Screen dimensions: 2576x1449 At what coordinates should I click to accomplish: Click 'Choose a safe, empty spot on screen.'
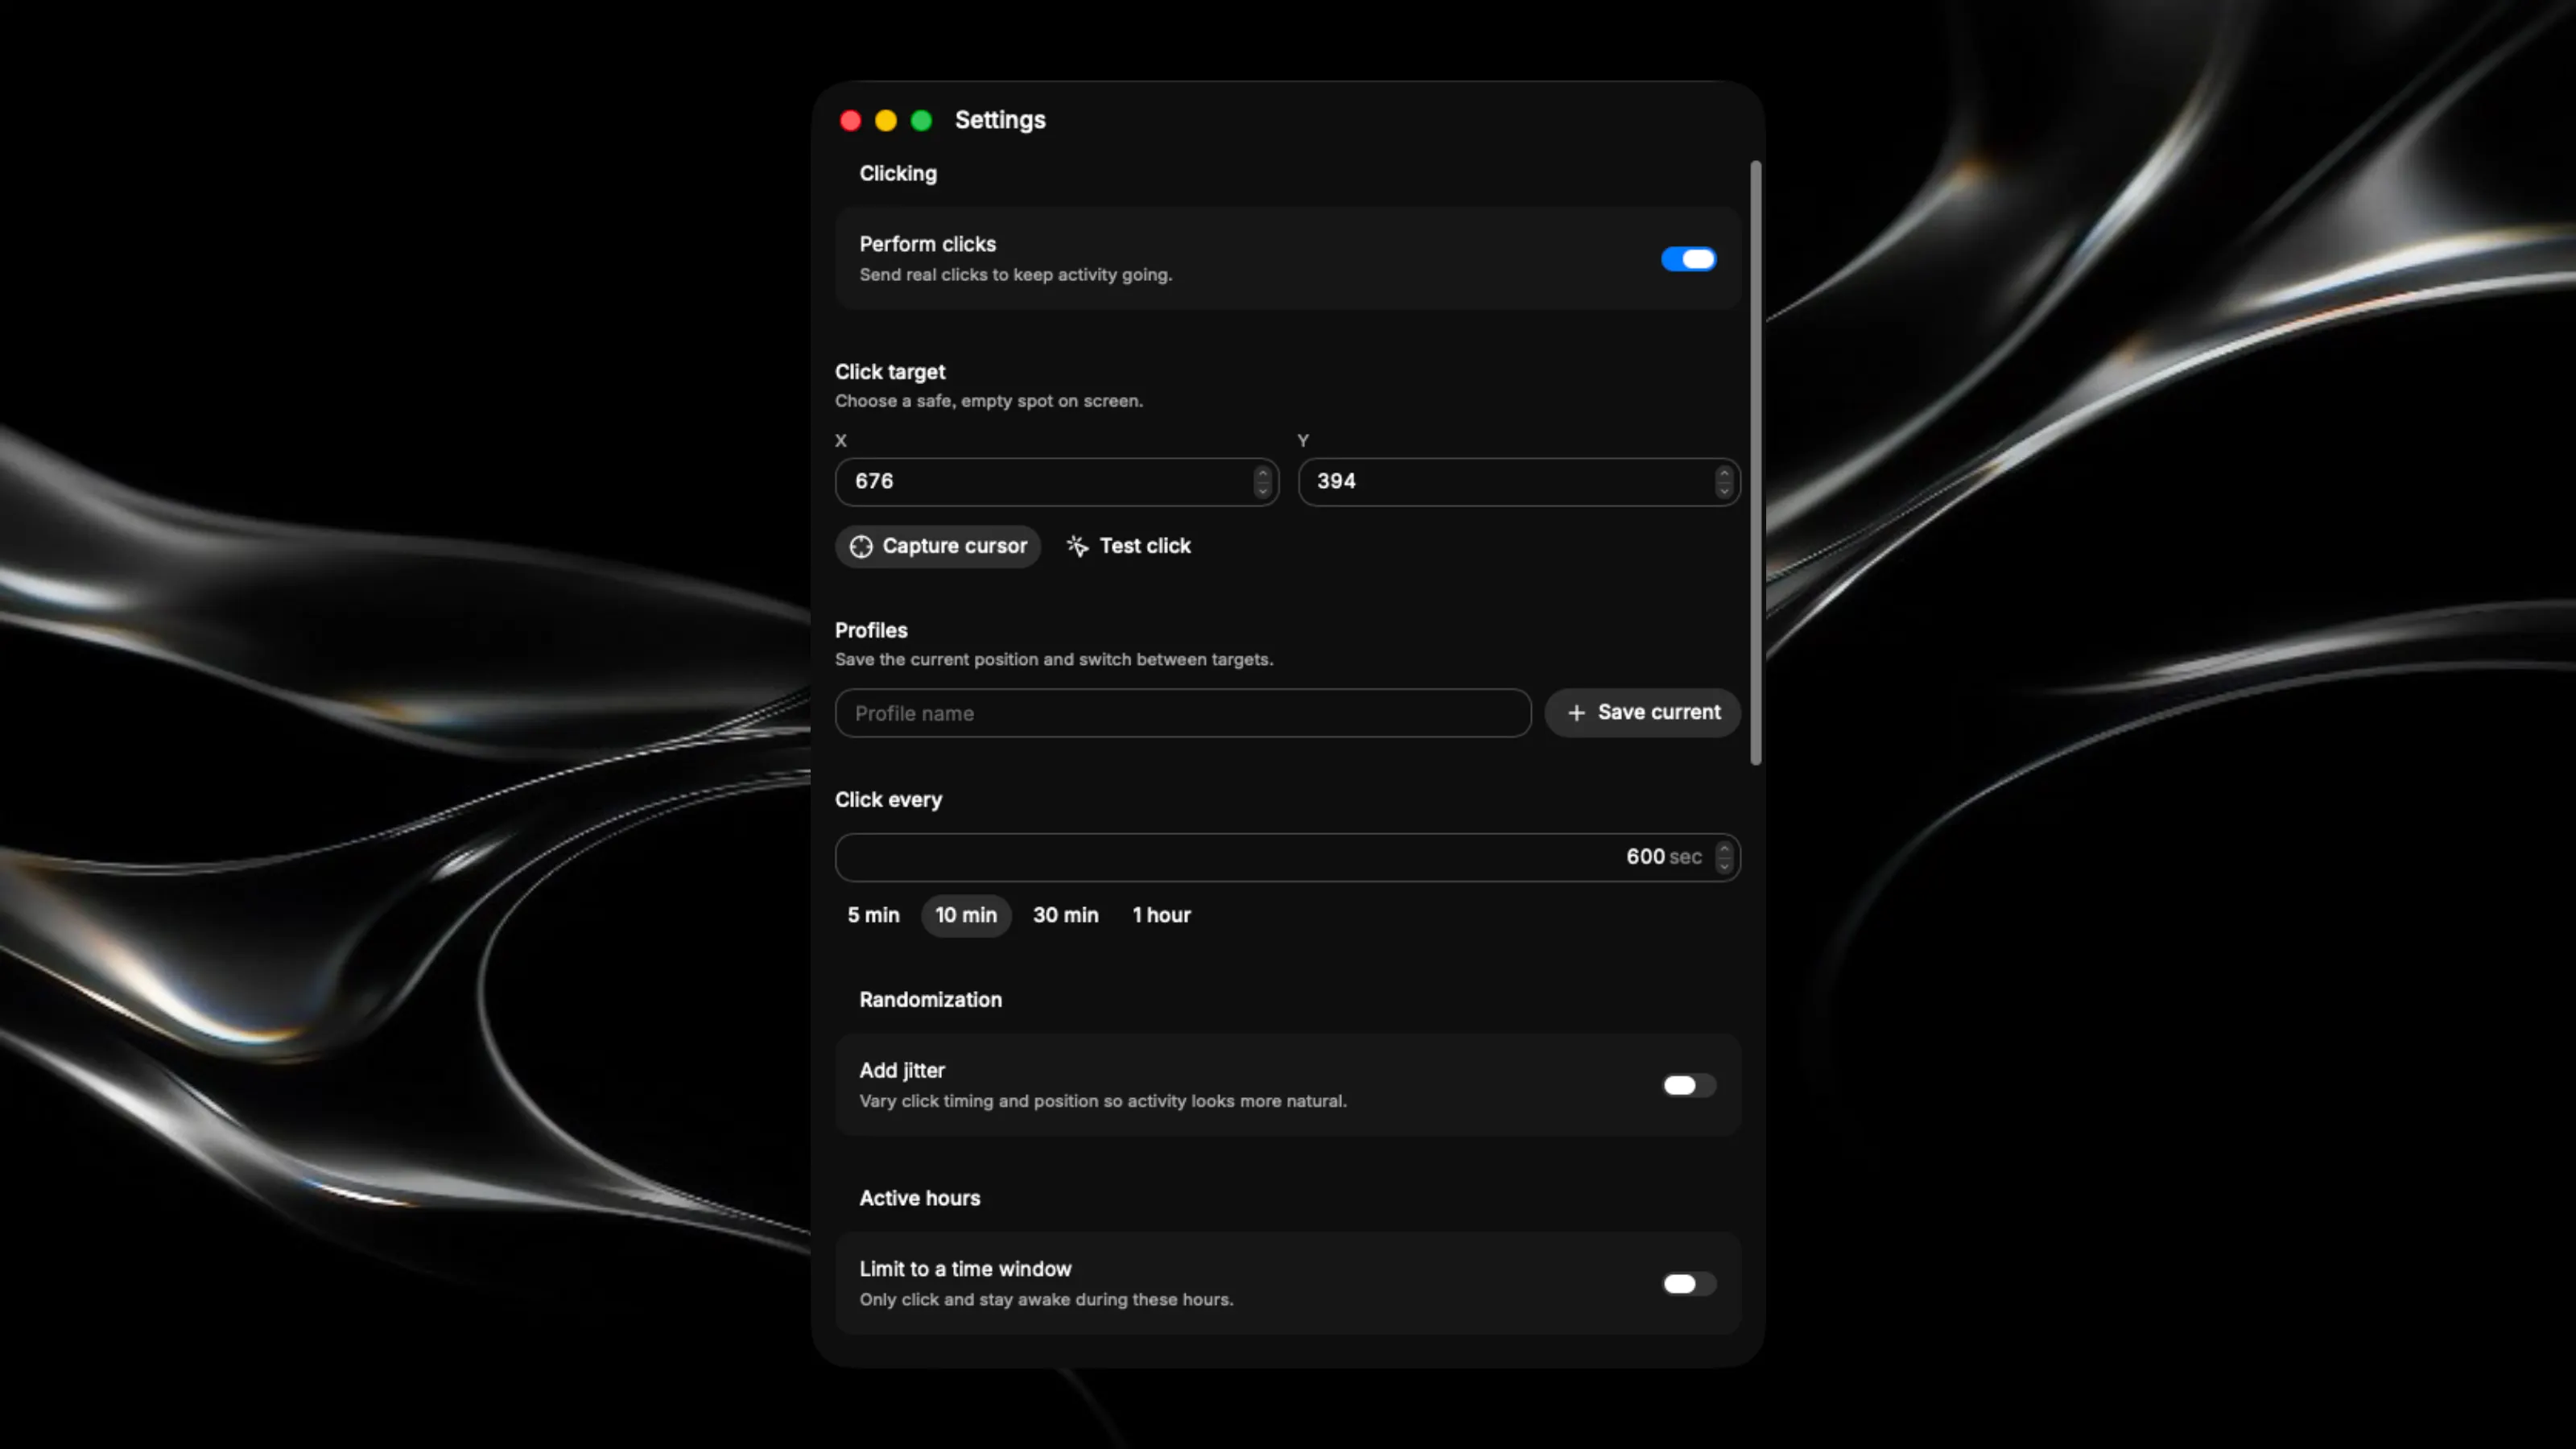click(x=989, y=401)
